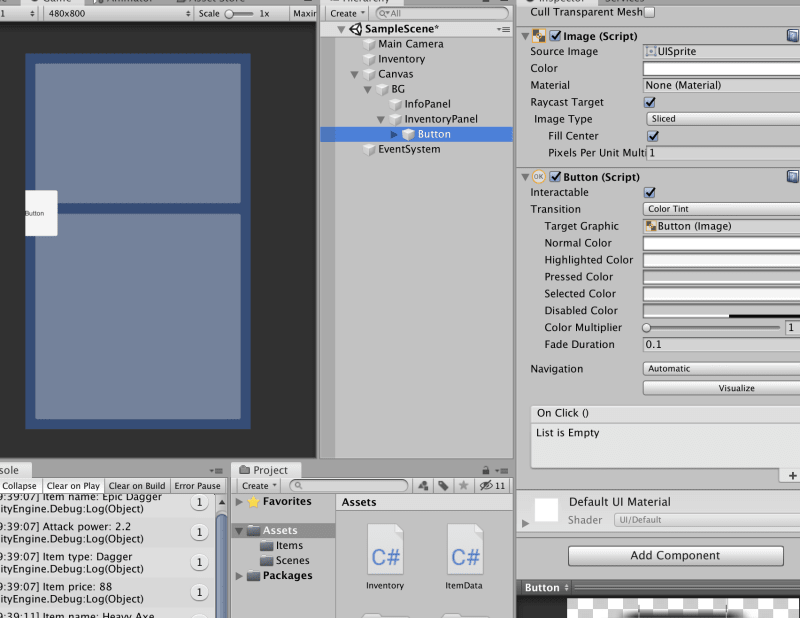Toggle hidden packages count icon
This screenshot has width=800, height=618.
(x=492, y=486)
